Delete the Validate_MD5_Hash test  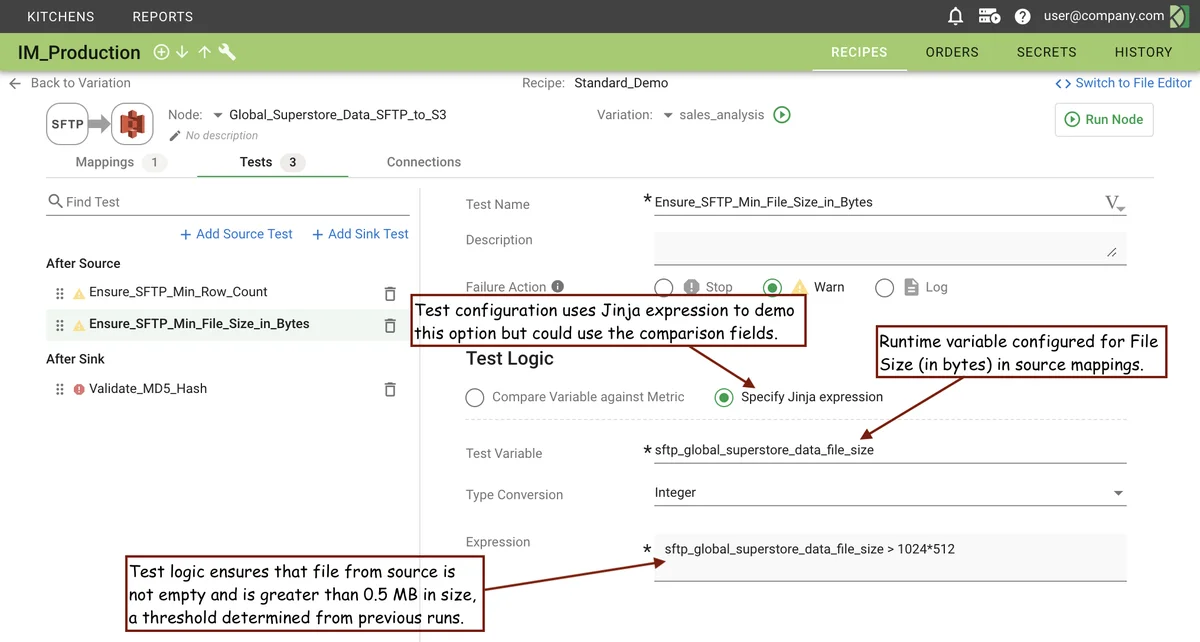(390, 389)
